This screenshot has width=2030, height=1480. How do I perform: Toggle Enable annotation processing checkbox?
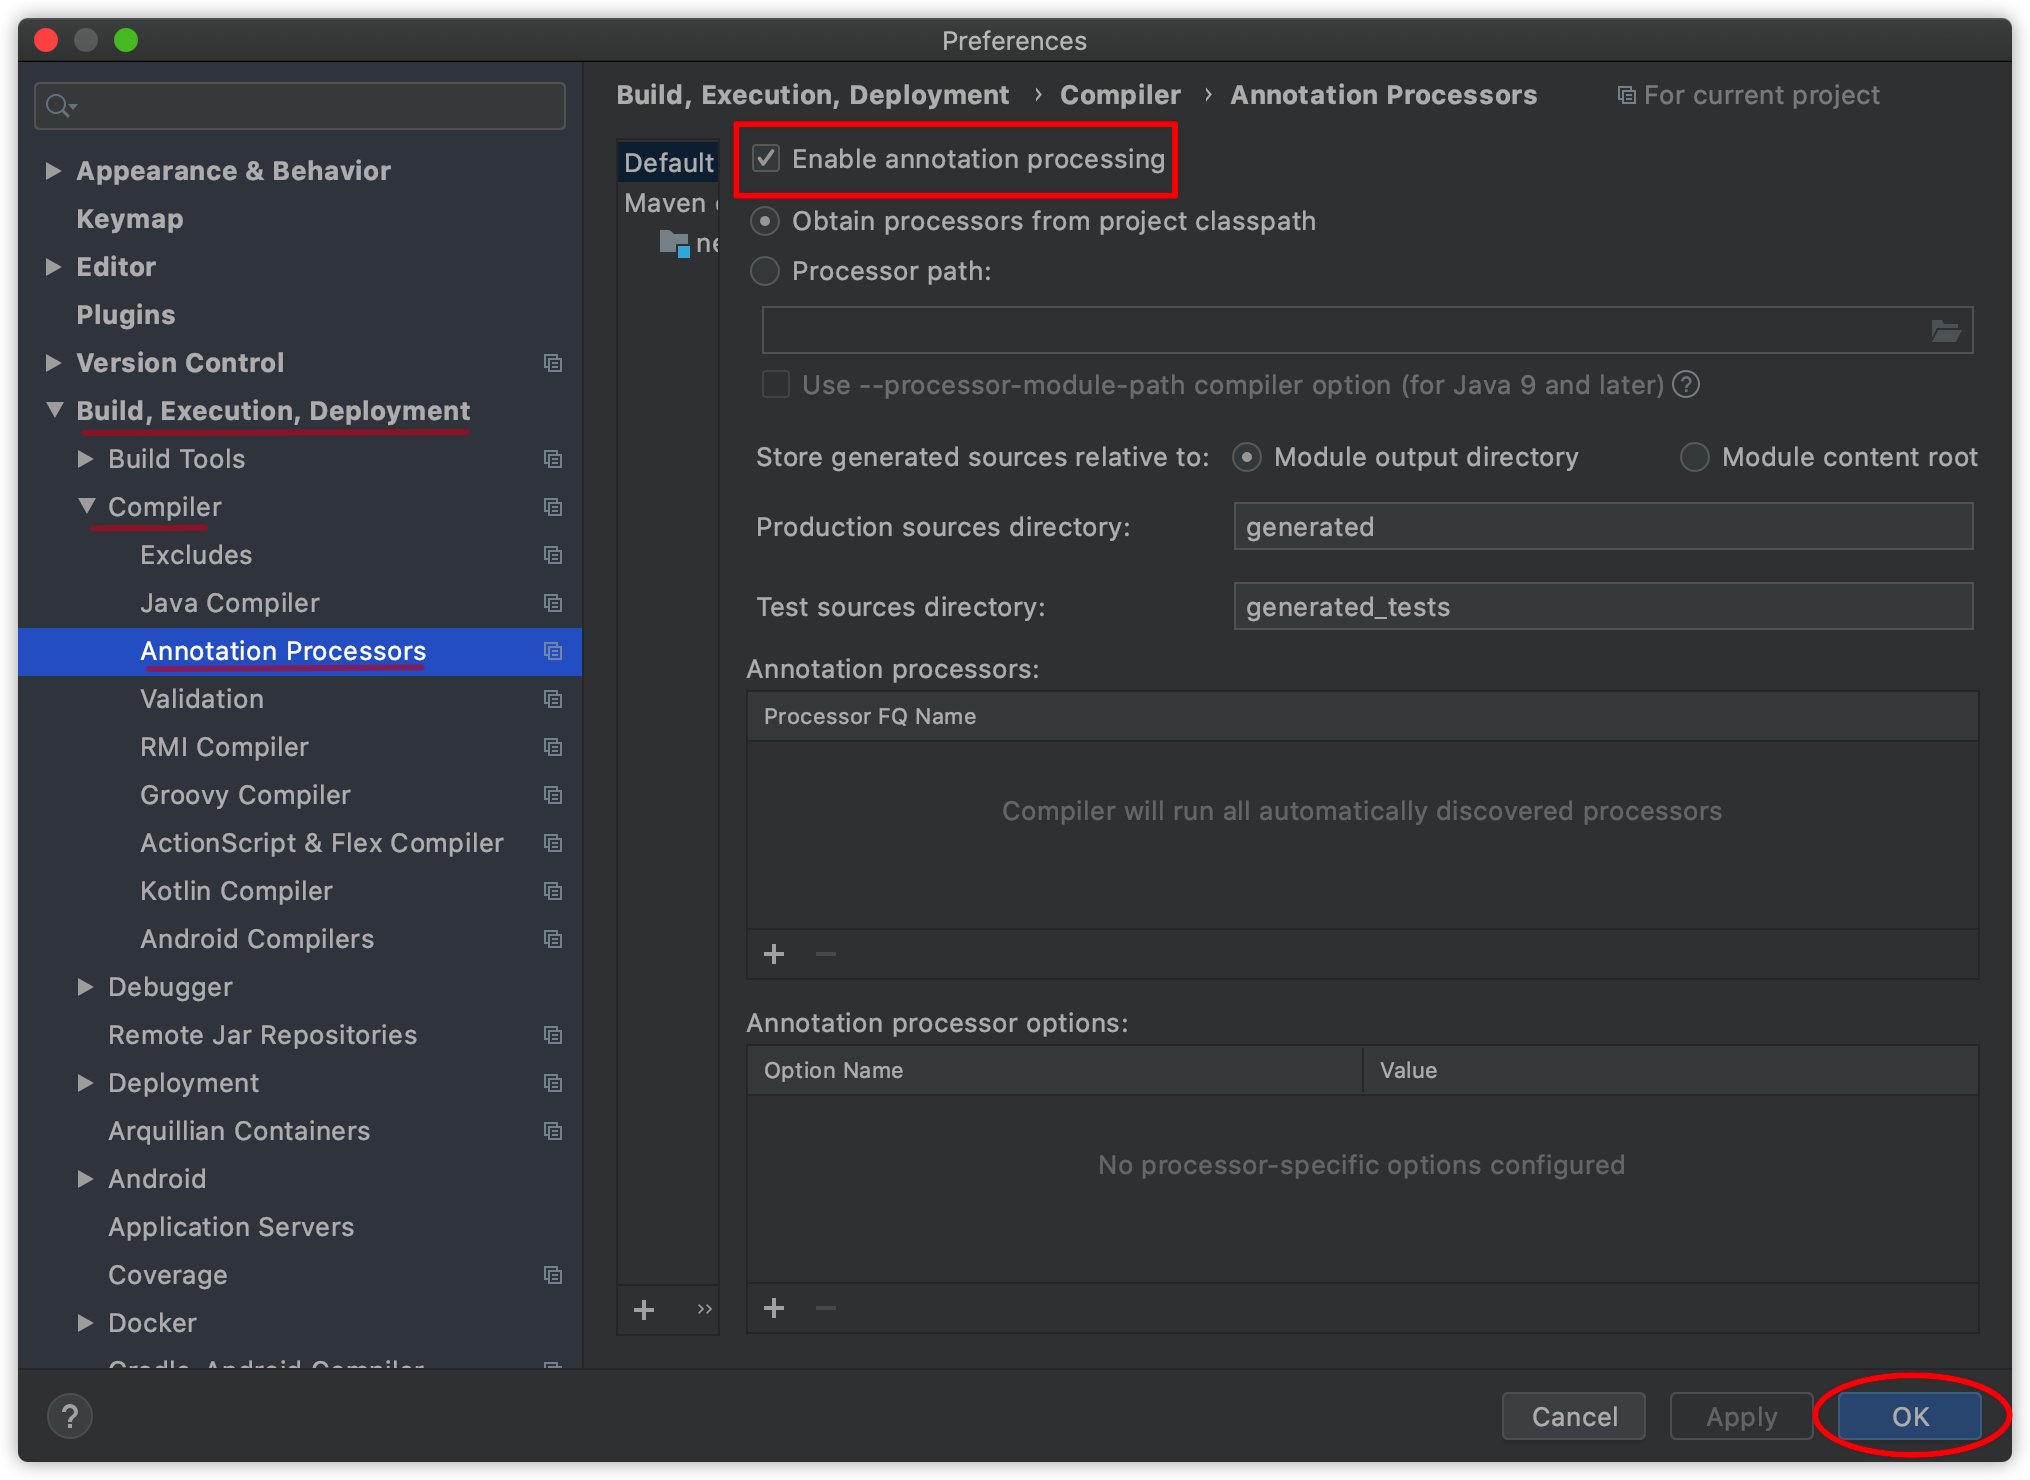(766, 158)
